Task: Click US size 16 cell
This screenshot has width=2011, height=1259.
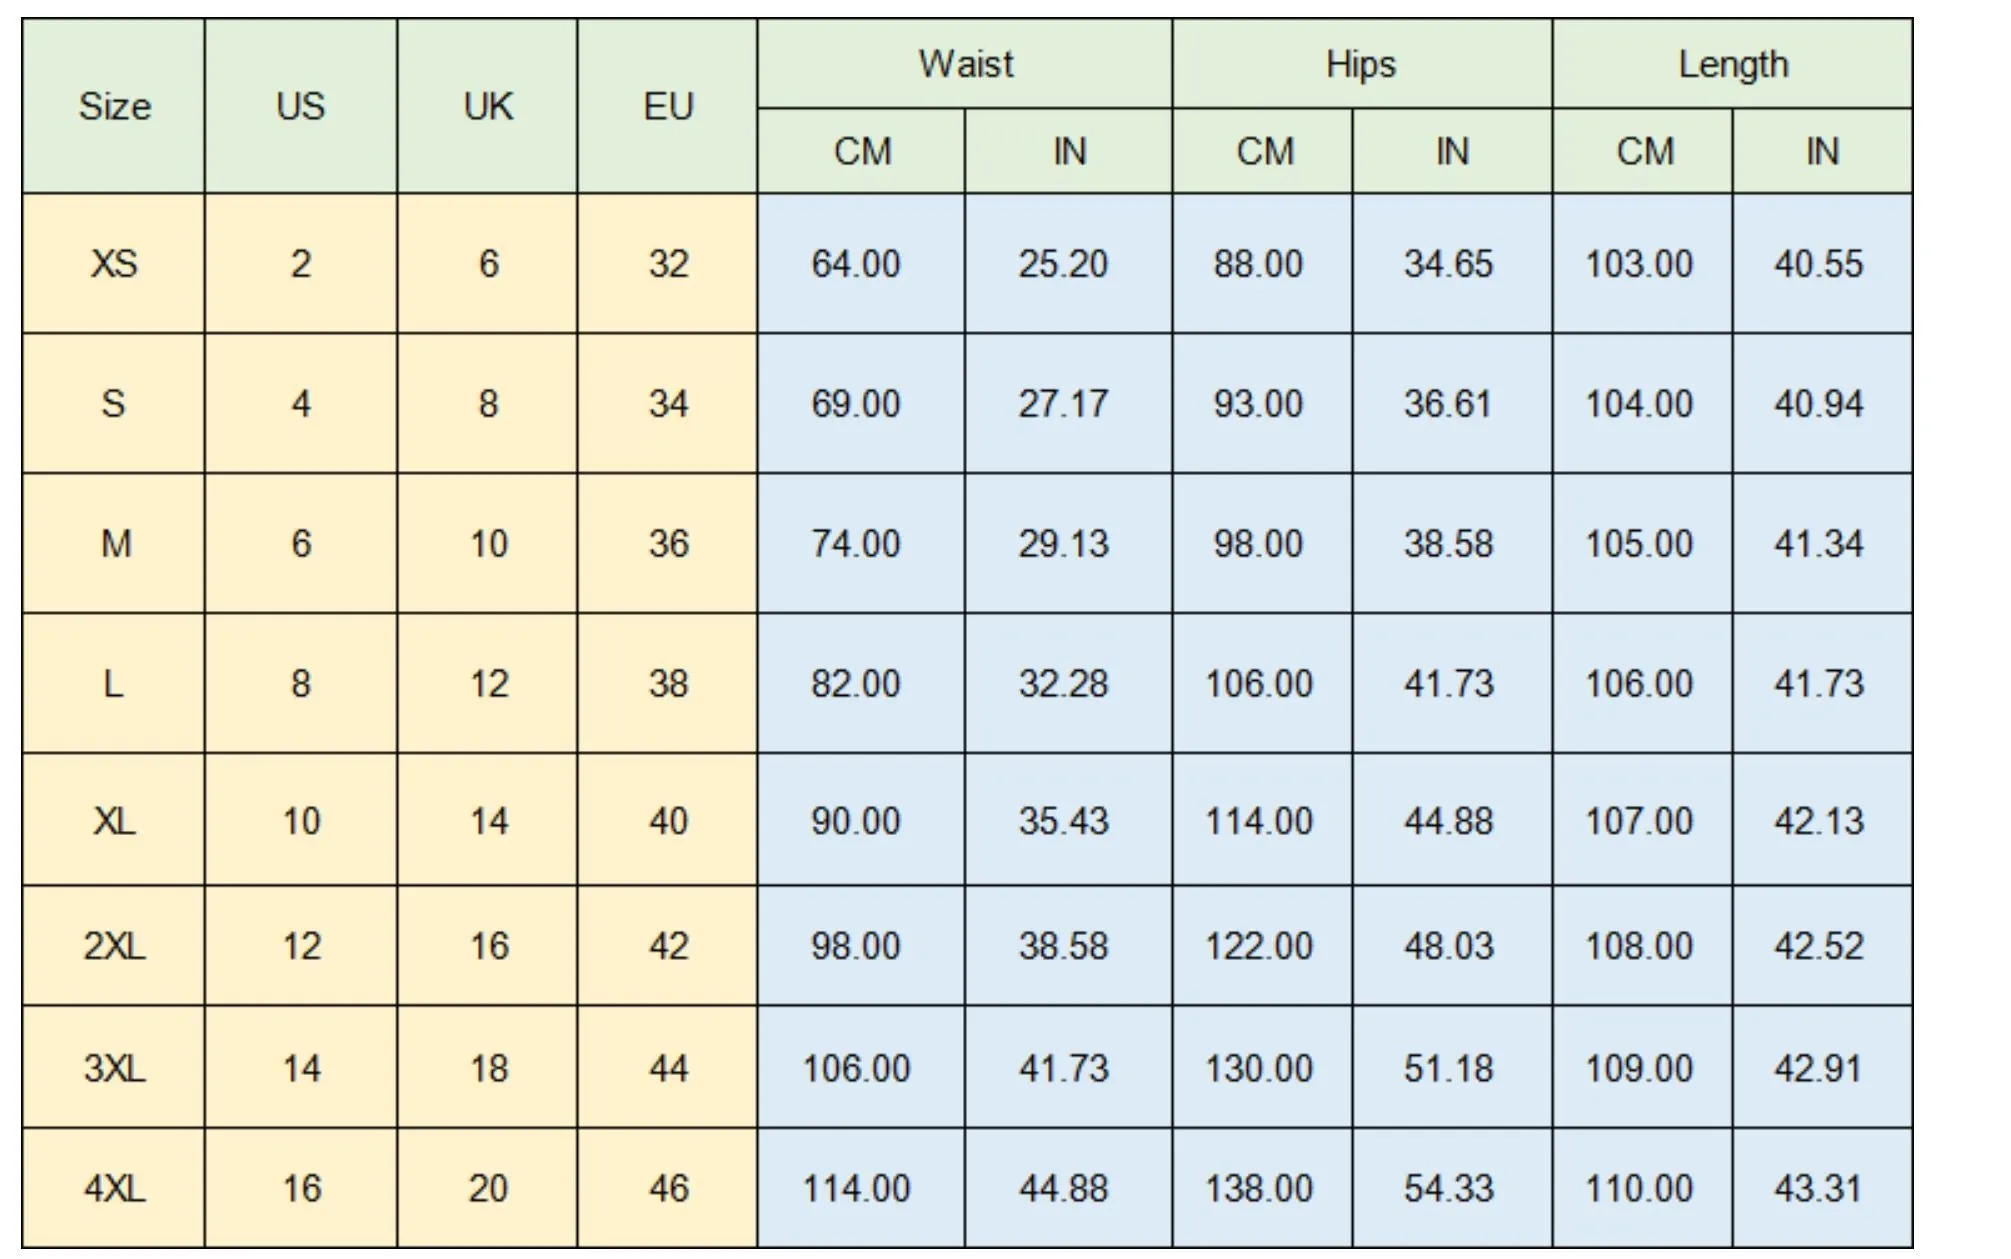Action: pyautogui.click(x=301, y=1188)
